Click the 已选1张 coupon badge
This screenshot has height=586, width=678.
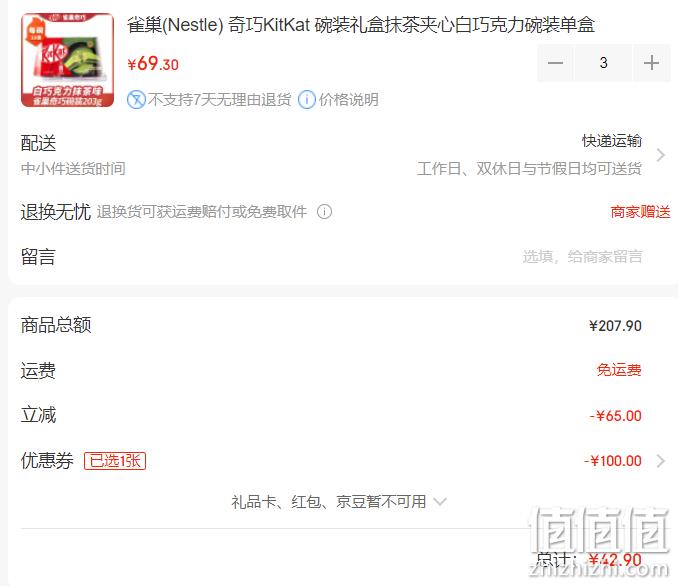coord(115,461)
